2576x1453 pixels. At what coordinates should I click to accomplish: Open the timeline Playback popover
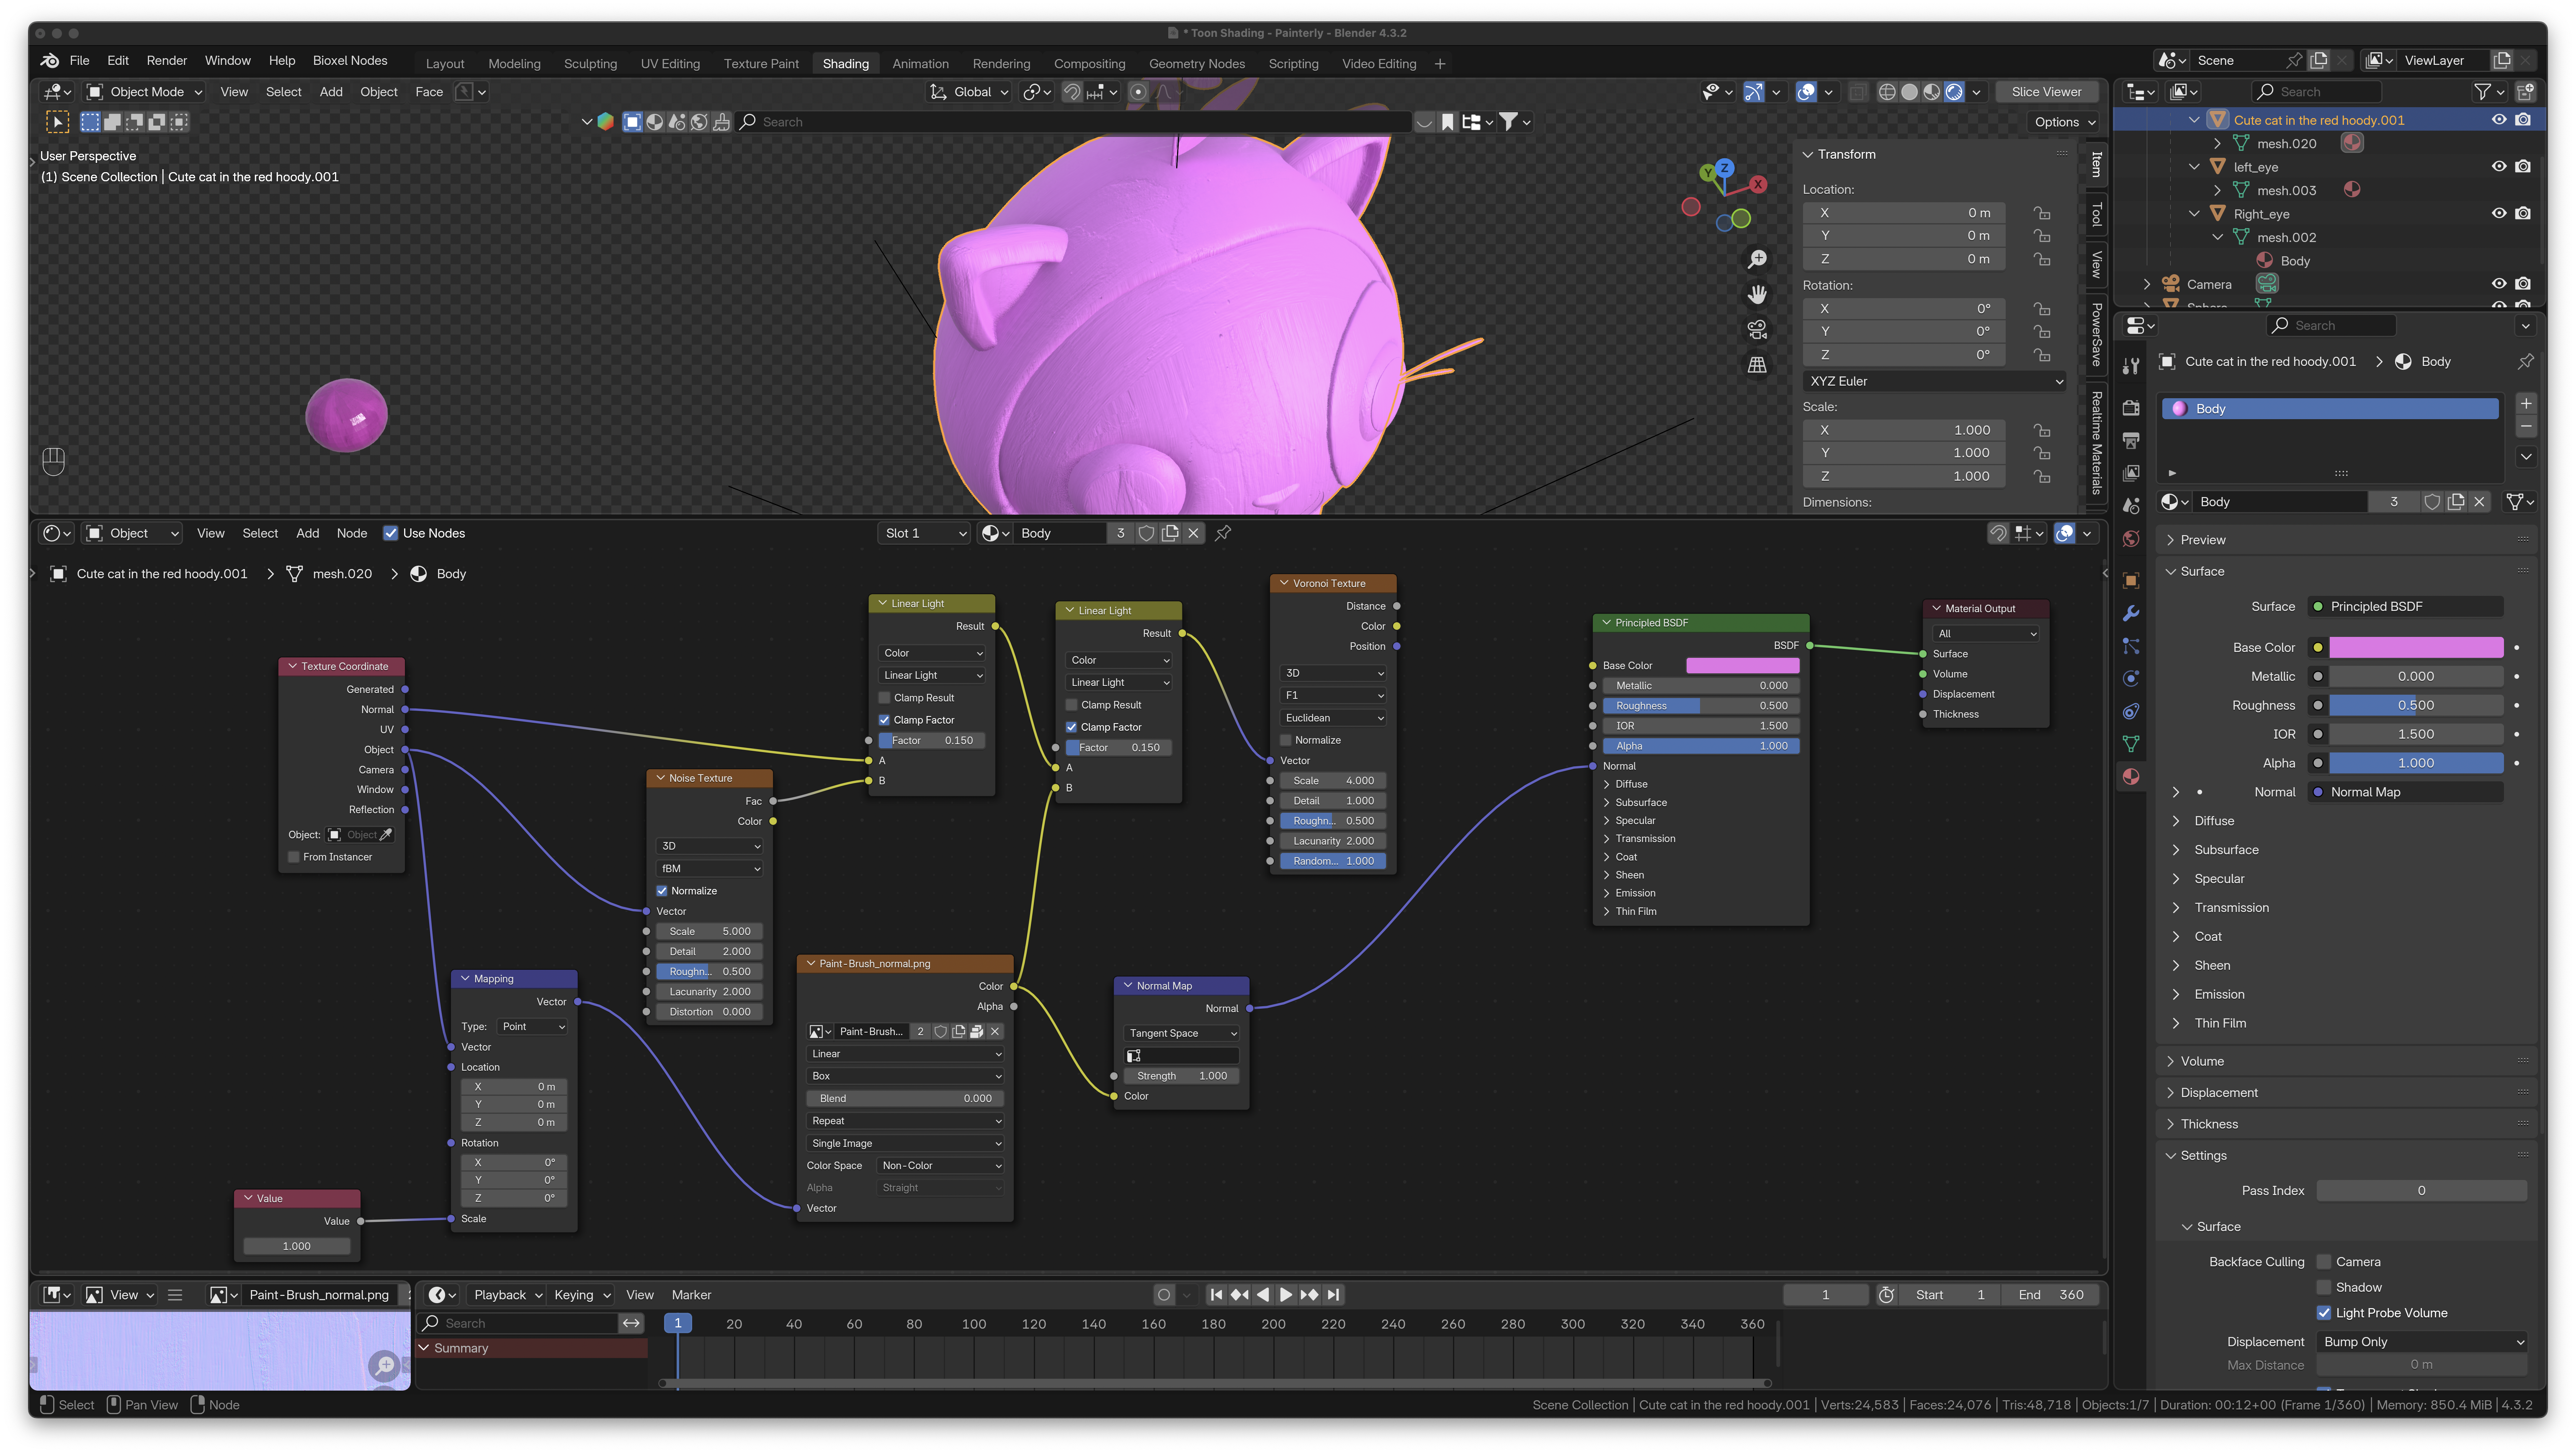[507, 1295]
